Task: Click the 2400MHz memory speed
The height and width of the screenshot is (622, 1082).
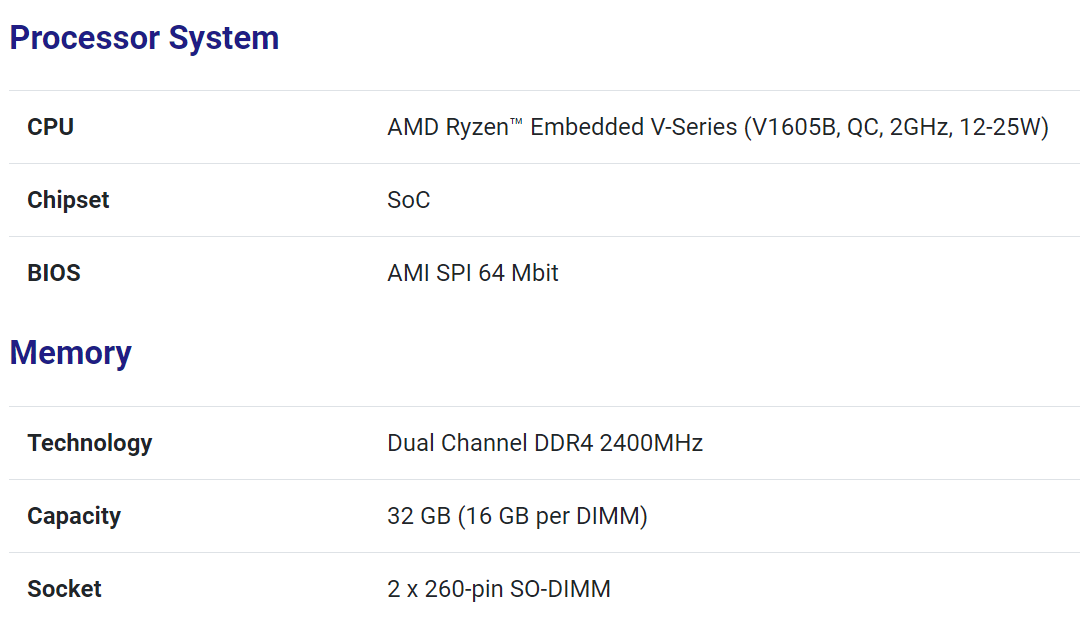Action: 651,443
